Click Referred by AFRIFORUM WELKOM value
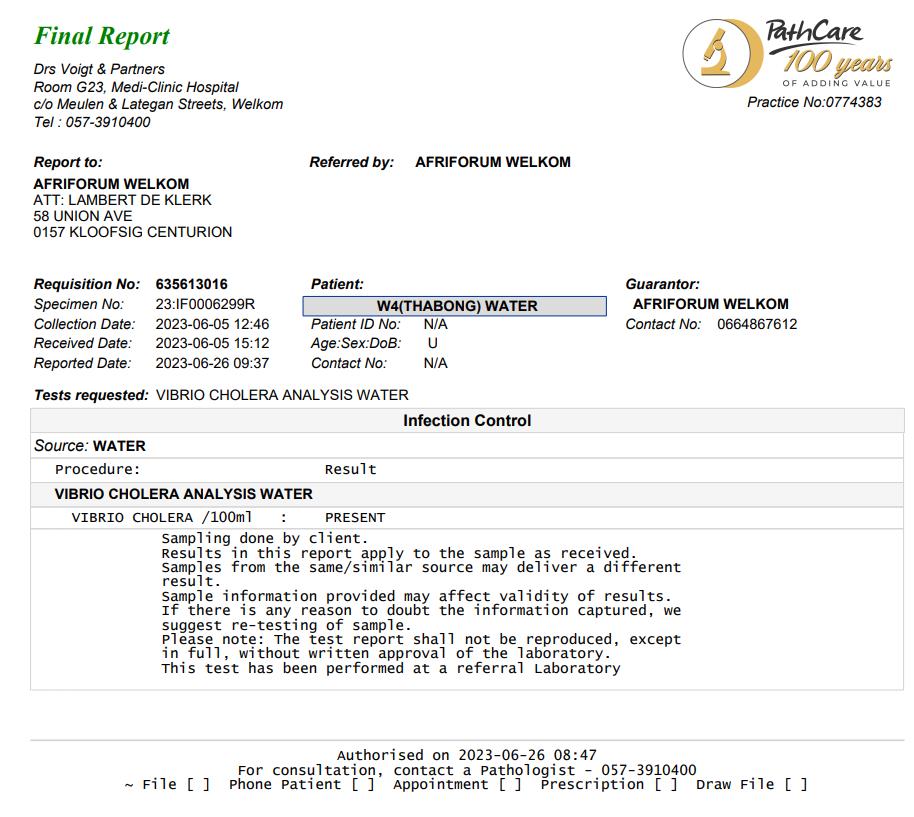This screenshot has width=914, height=817. (x=493, y=162)
